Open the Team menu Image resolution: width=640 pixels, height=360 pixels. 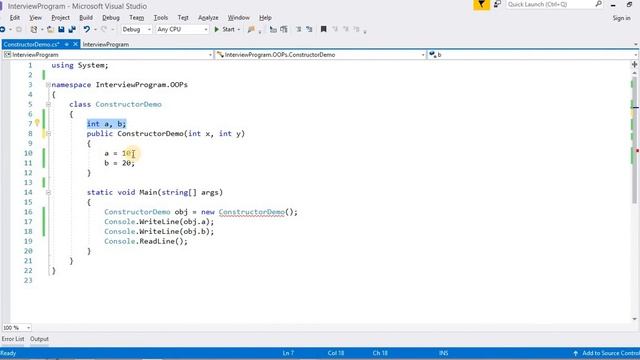[136, 18]
